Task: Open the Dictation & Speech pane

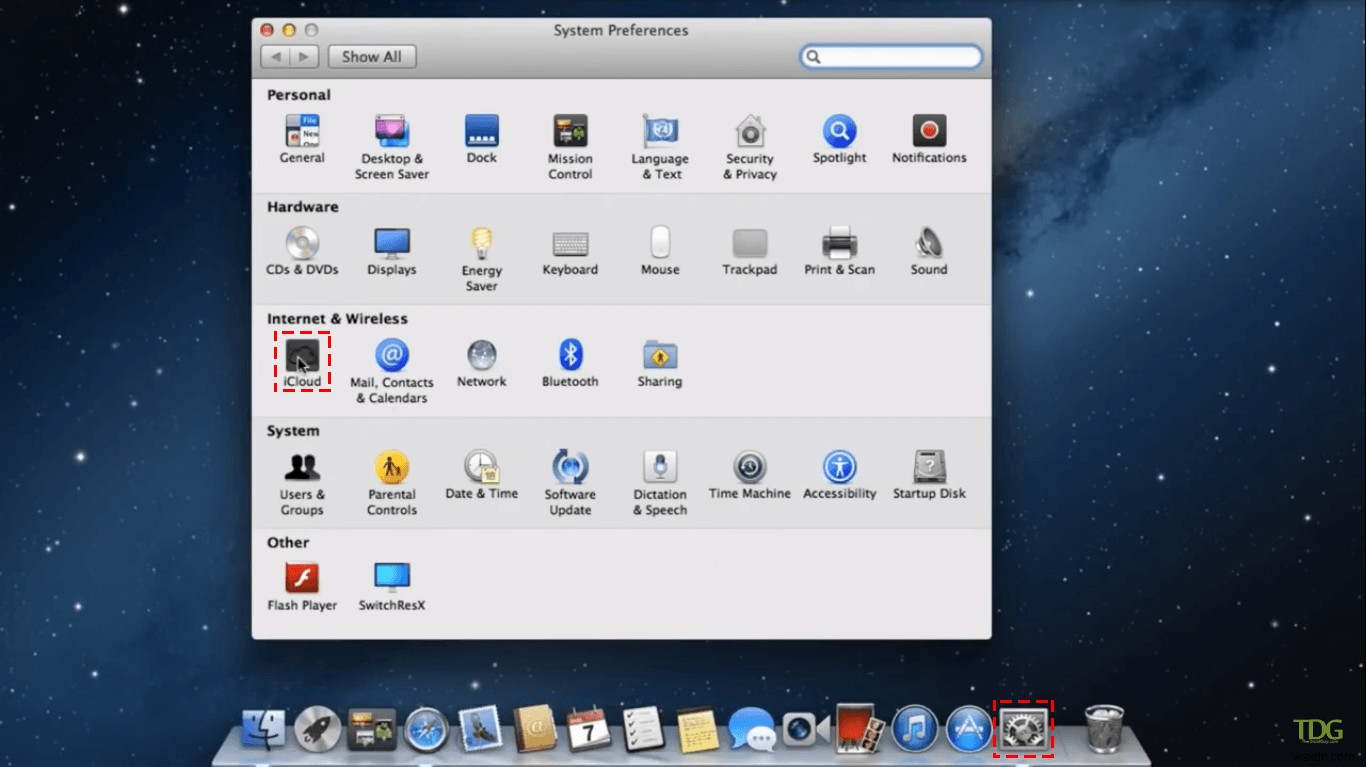Action: click(659, 466)
